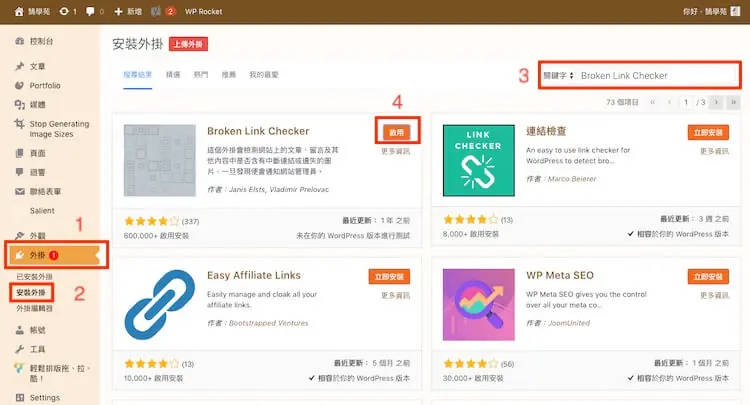Switch to the 精選 featured tab
750x405 pixels.
(x=173, y=75)
